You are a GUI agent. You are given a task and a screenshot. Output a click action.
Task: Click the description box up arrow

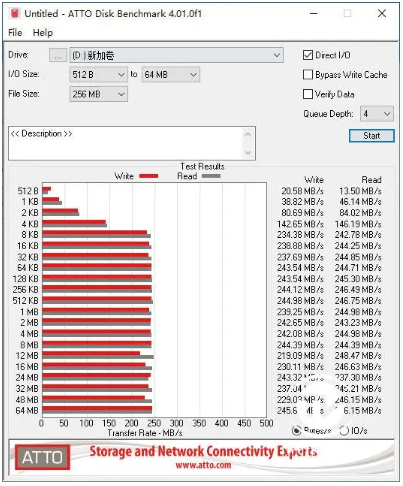[x=248, y=135]
